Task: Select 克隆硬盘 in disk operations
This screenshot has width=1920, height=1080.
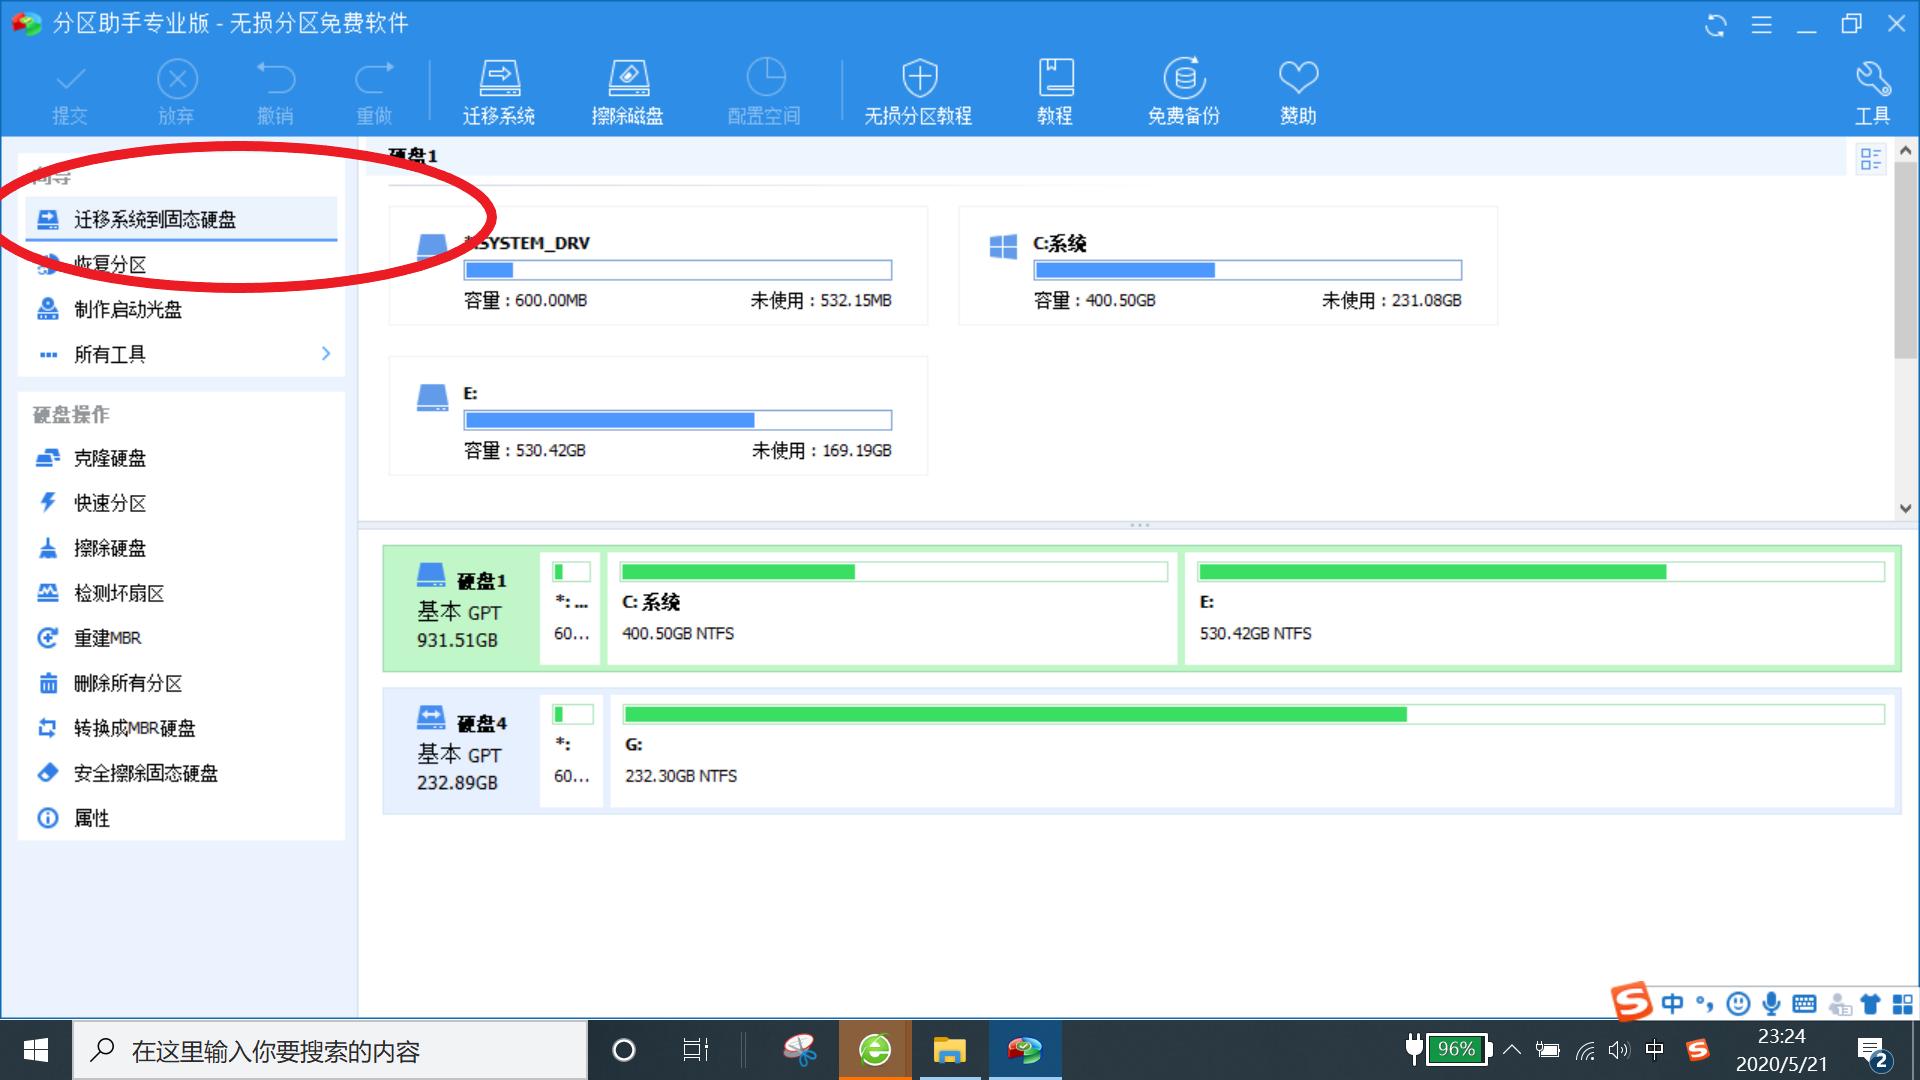Action: tap(110, 458)
